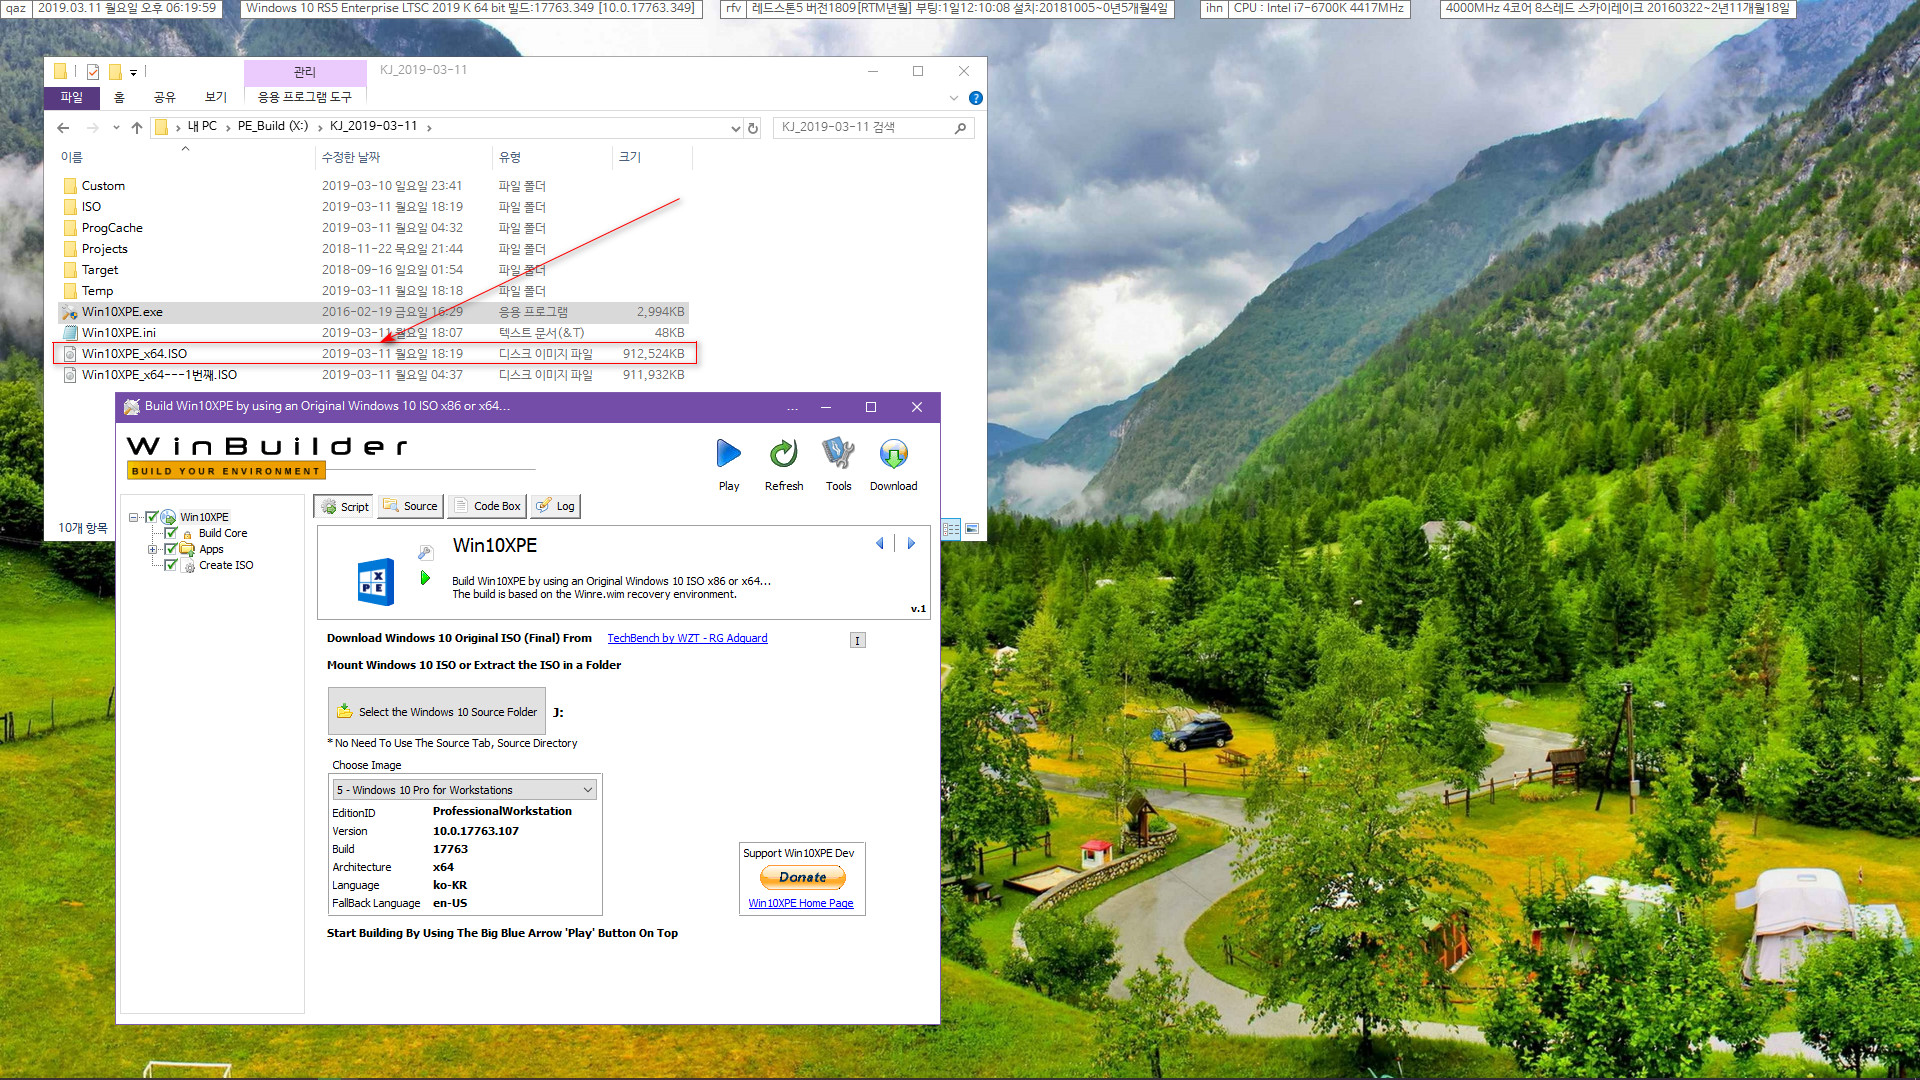Switch Explorer to details view icon
The height and width of the screenshot is (1080, 1920).
(951, 529)
